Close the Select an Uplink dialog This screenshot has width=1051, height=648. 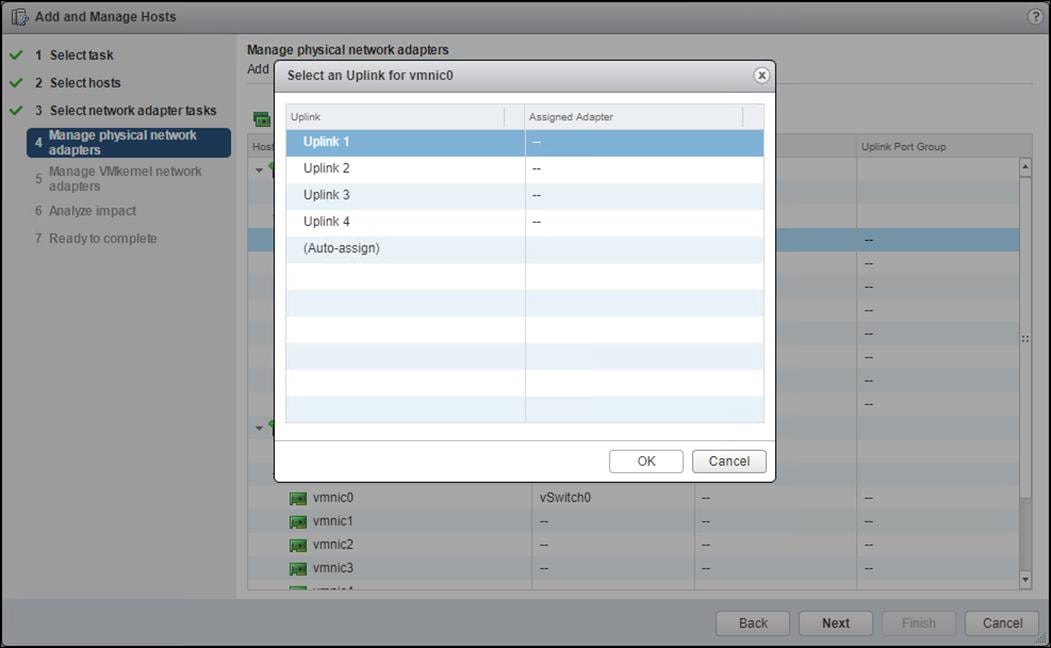[x=761, y=75]
